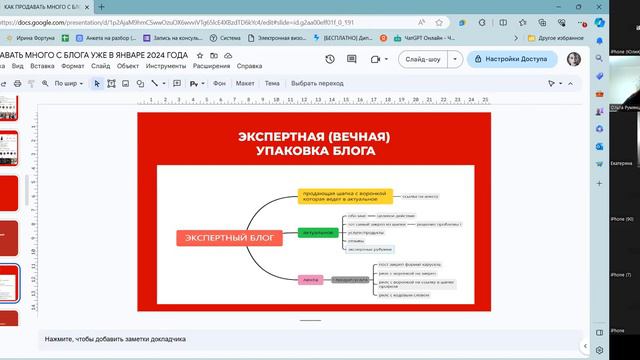Move presentation using the folder icon
This screenshot has width=640, height=360.
(214, 56)
